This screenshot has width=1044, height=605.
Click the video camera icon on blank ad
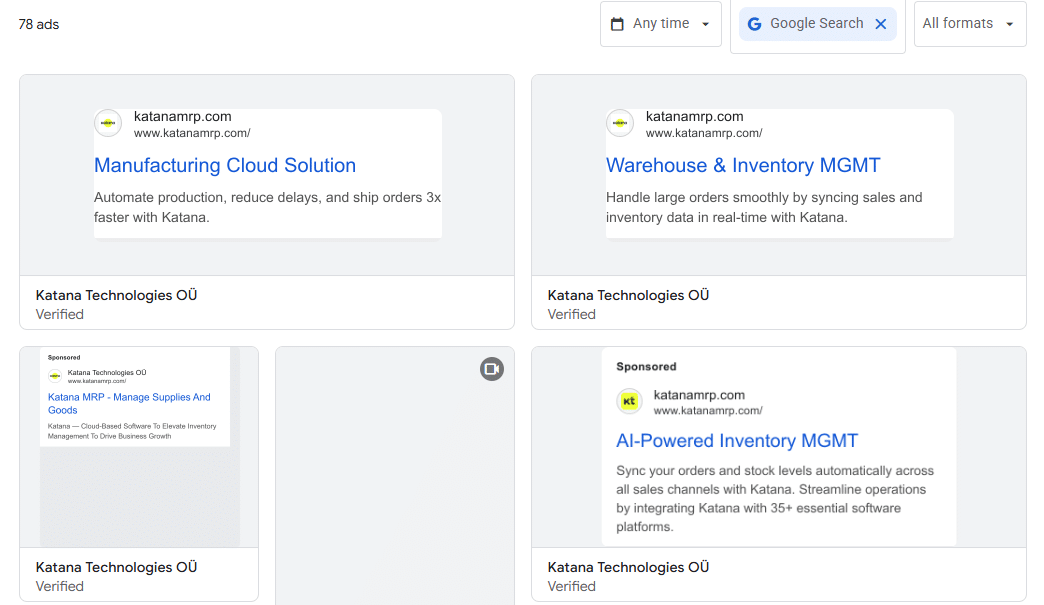pyautogui.click(x=491, y=369)
